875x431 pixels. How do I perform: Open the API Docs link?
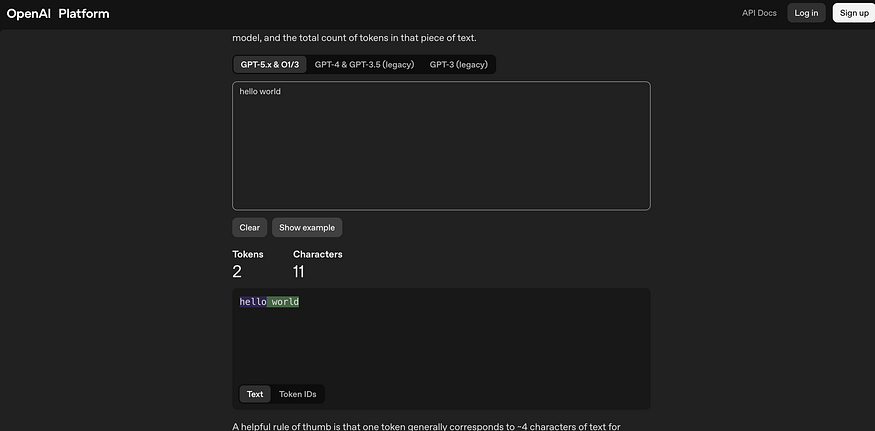pyautogui.click(x=759, y=13)
